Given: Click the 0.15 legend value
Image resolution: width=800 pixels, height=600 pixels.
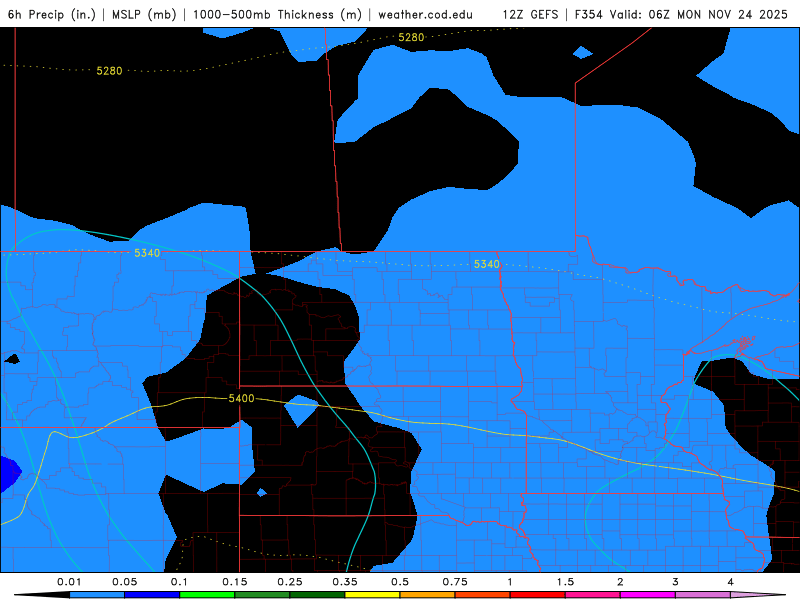Looking at the screenshot, I should click(x=235, y=582).
